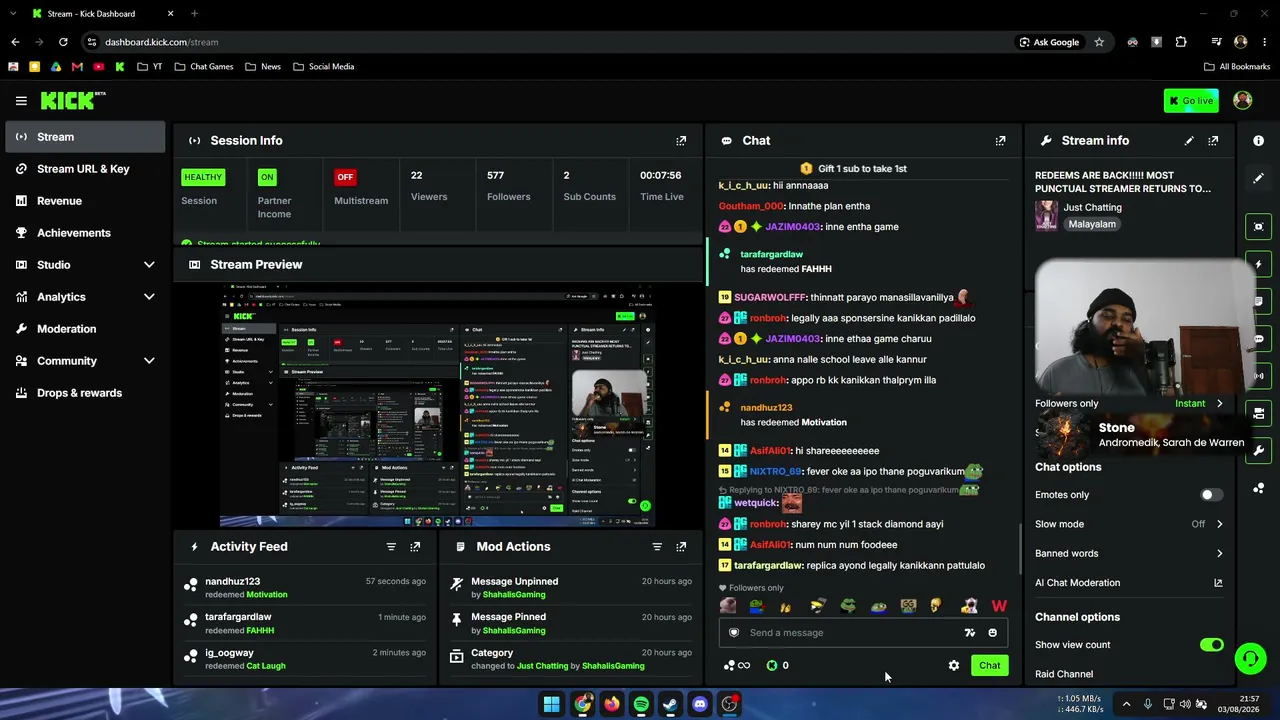The height and width of the screenshot is (720, 1280).
Task: Open Spotify from the taskbar
Action: (x=641, y=704)
